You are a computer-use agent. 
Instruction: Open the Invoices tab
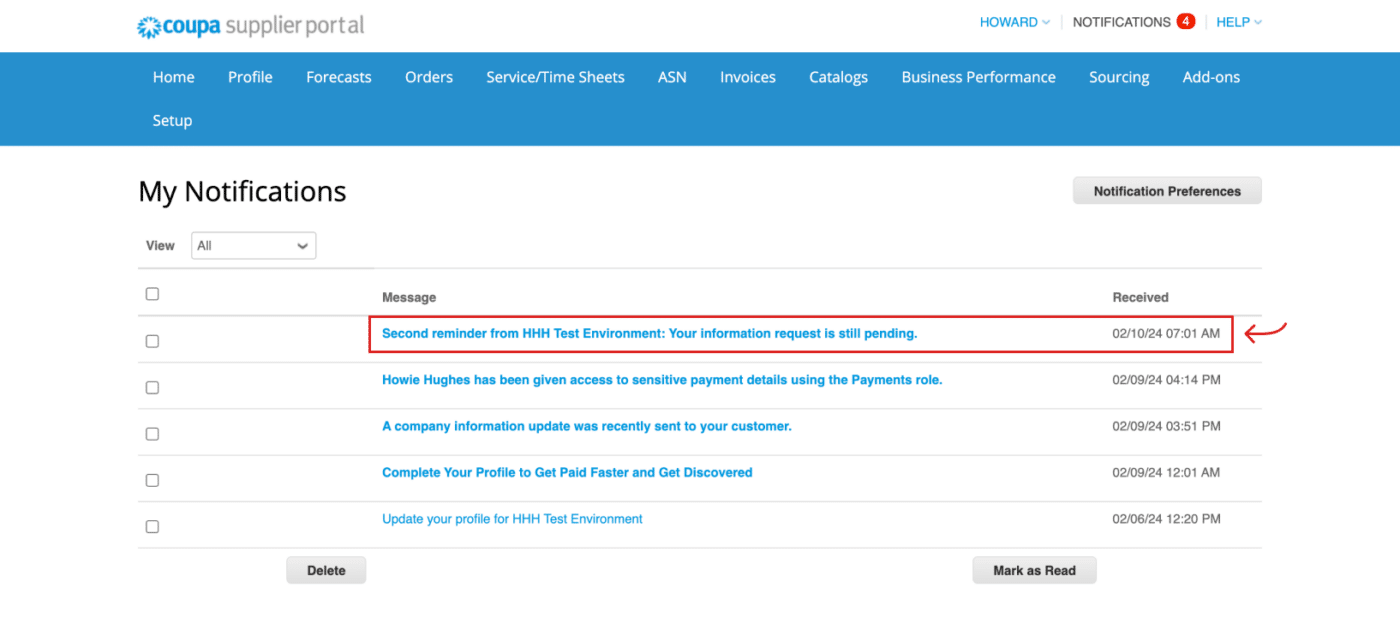pos(747,76)
